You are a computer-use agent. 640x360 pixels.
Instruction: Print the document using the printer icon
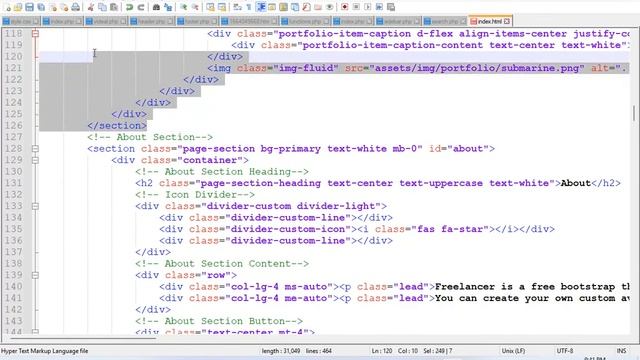coord(76,7)
